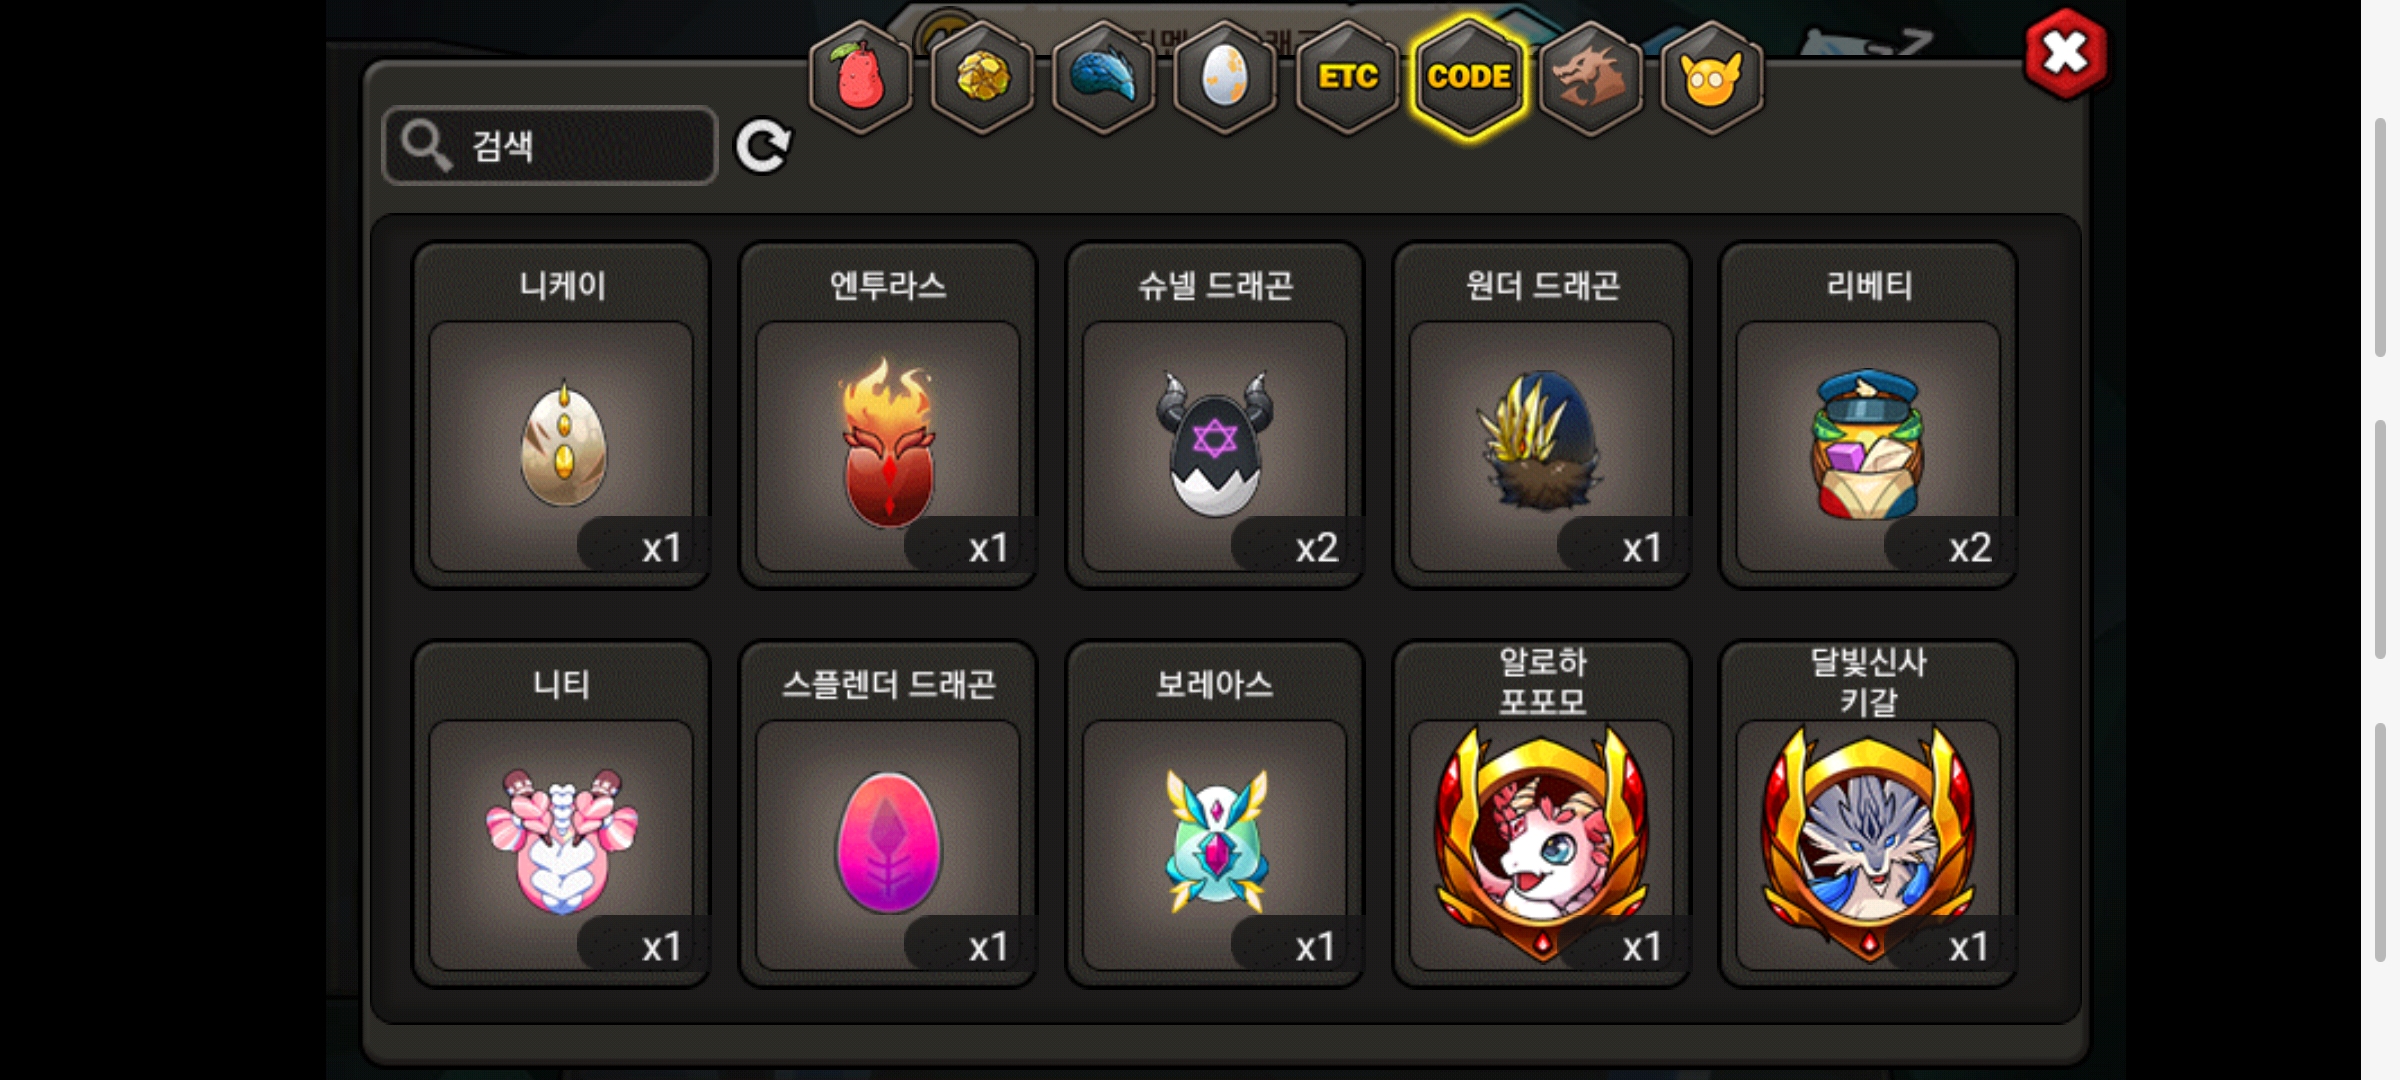Switch to the egg category tab
2400x1080 pixels.
1226,77
